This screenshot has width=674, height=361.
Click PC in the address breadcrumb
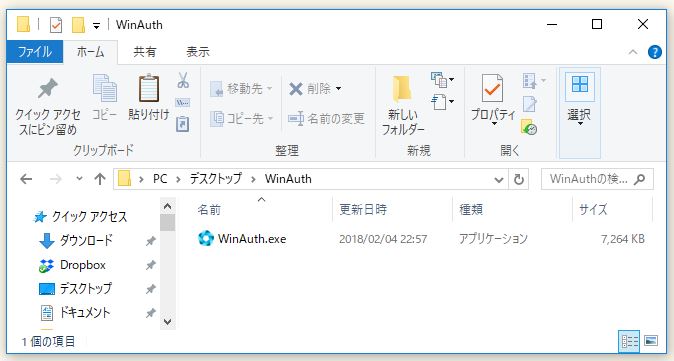[x=160, y=179]
